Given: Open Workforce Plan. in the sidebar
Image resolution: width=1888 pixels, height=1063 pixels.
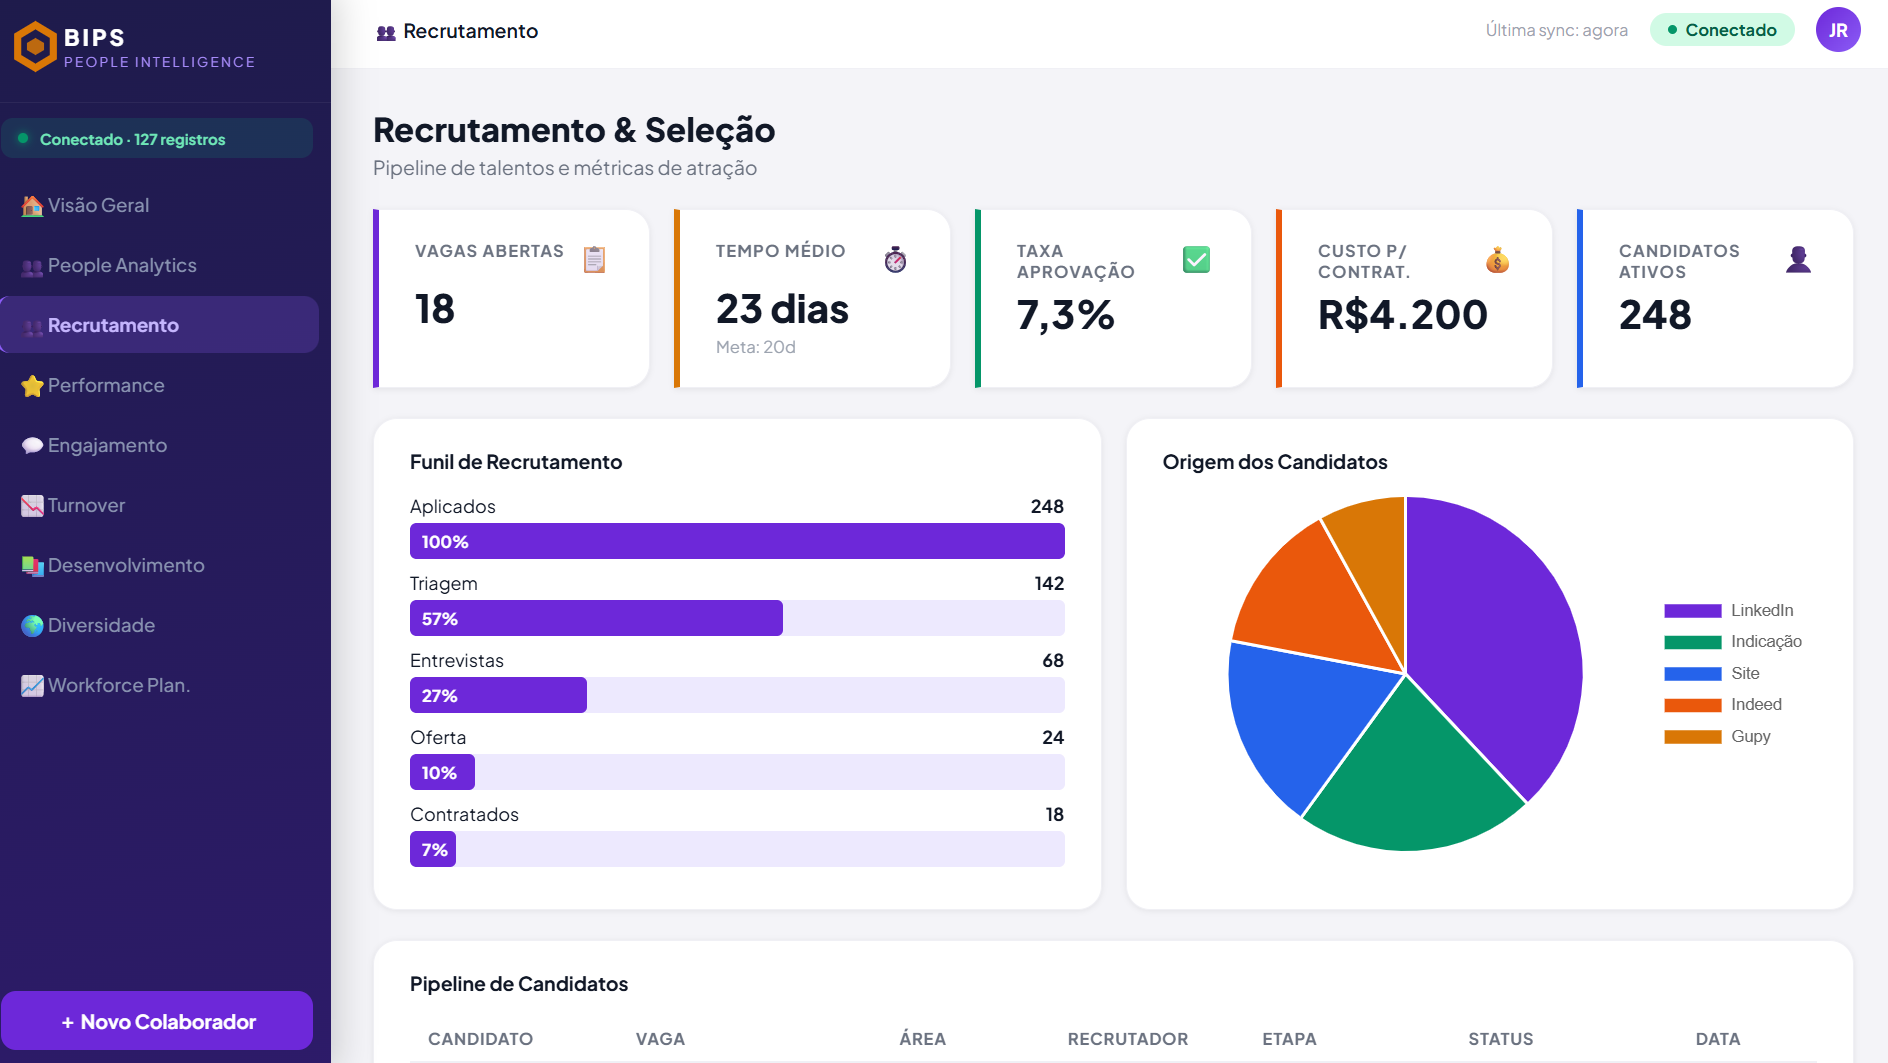Looking at the screenshot, I should point(160,685).
